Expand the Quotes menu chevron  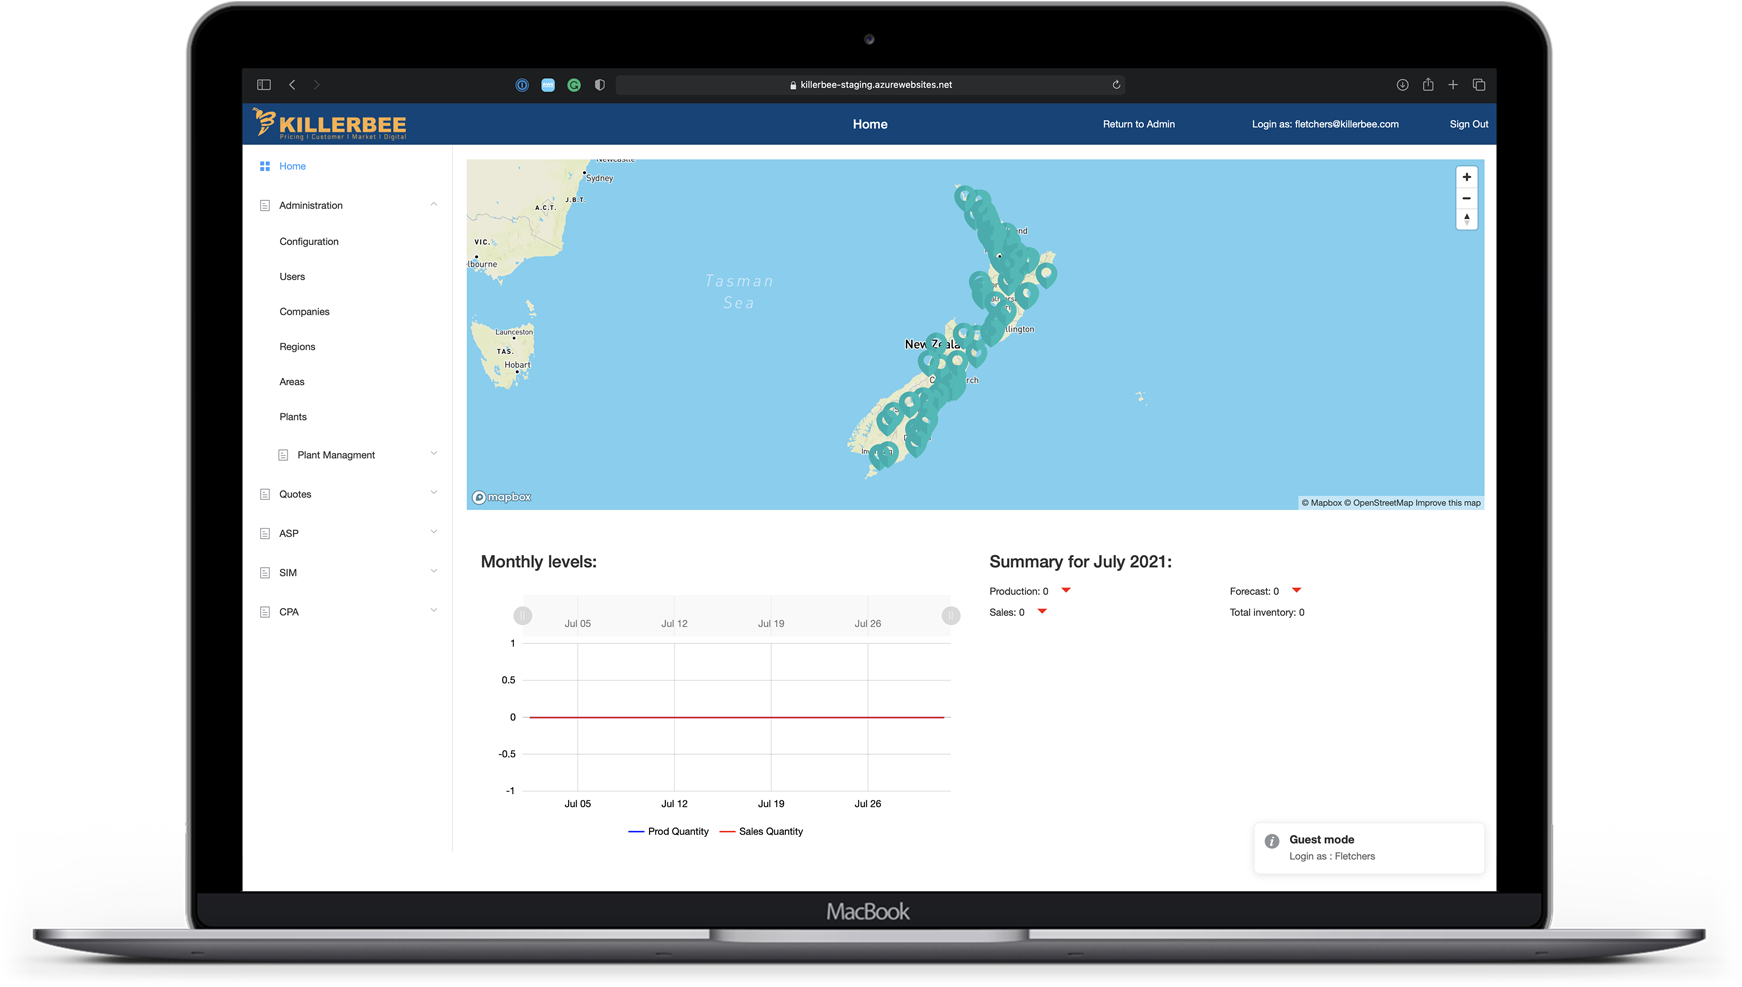pyautogui.click(x=434, y=493)
